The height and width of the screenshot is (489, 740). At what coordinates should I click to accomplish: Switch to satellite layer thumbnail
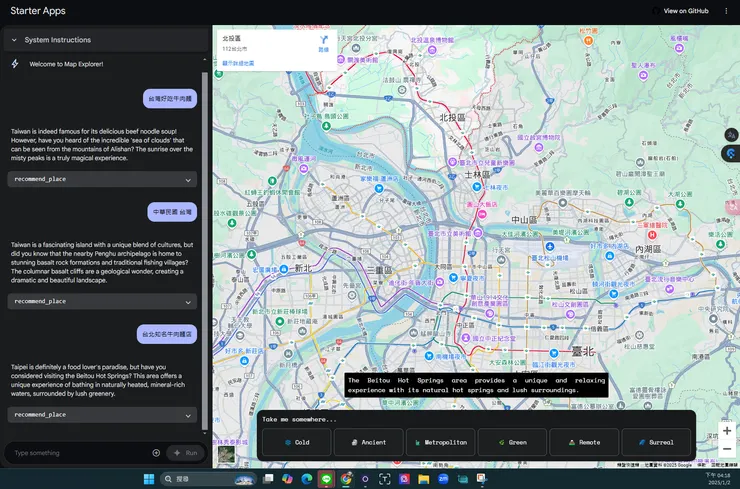click(x=227, y=455)
